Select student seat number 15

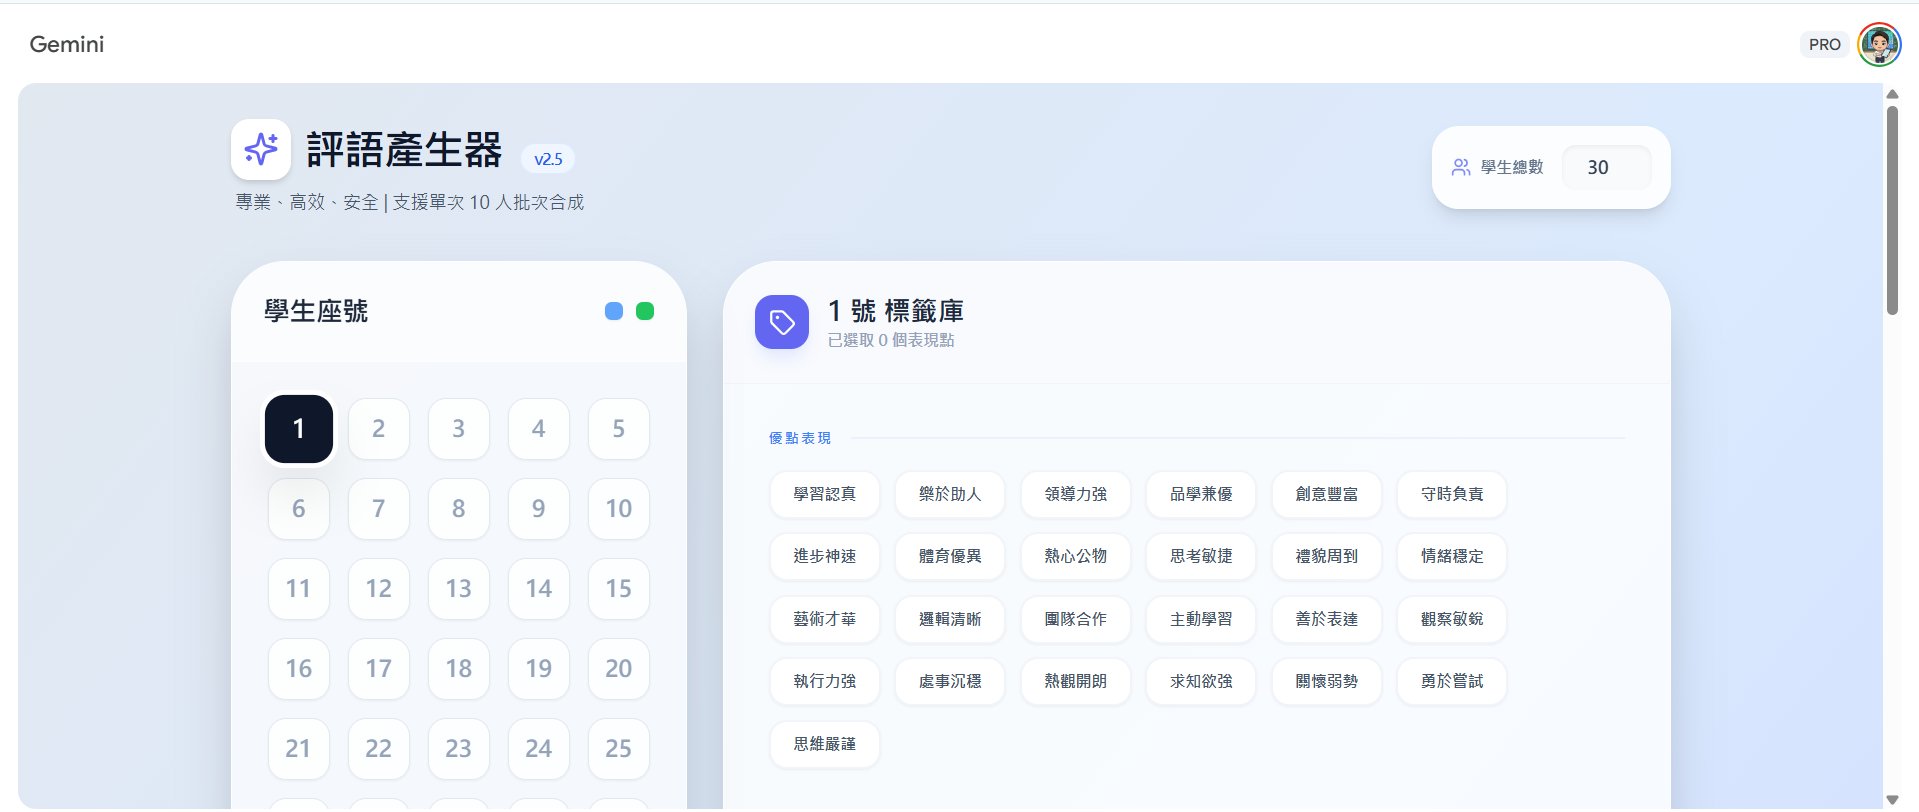click(x=619, y=589)
